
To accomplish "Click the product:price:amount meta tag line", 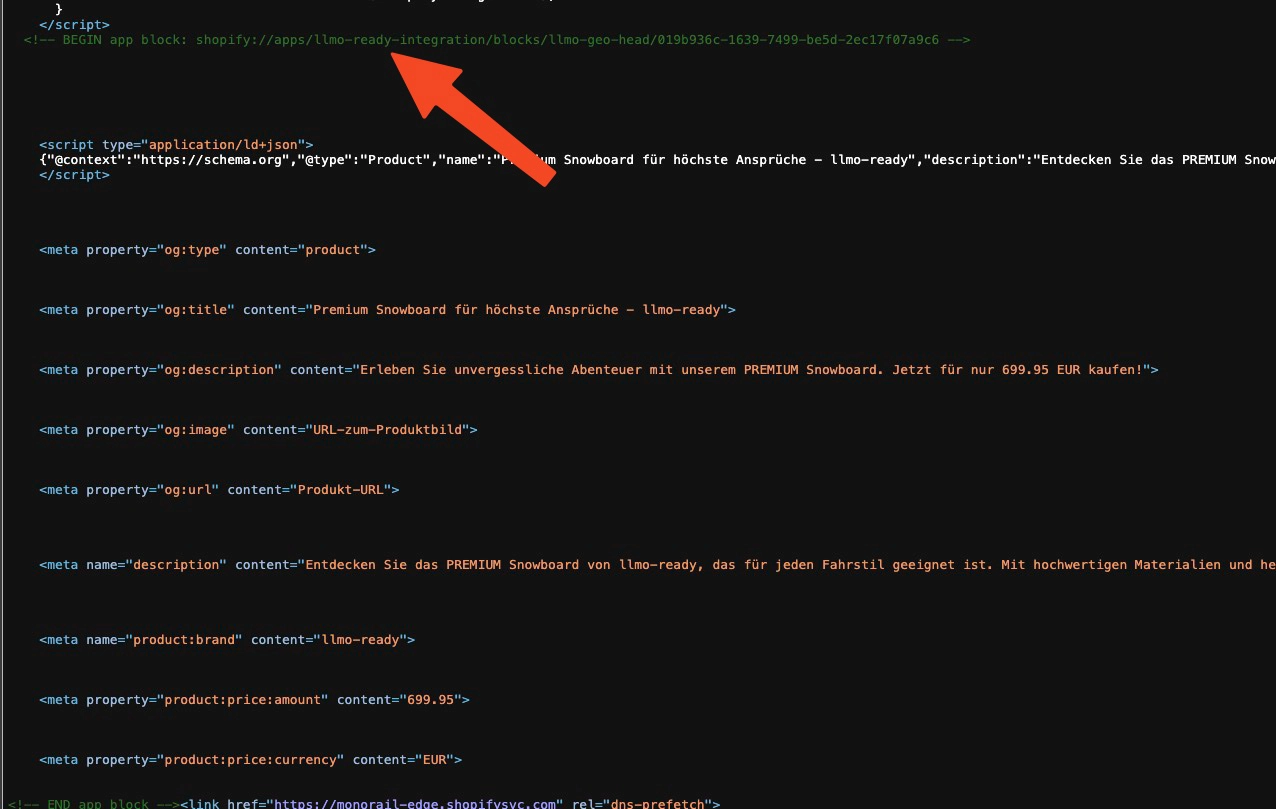I will [x=254, y=700].
